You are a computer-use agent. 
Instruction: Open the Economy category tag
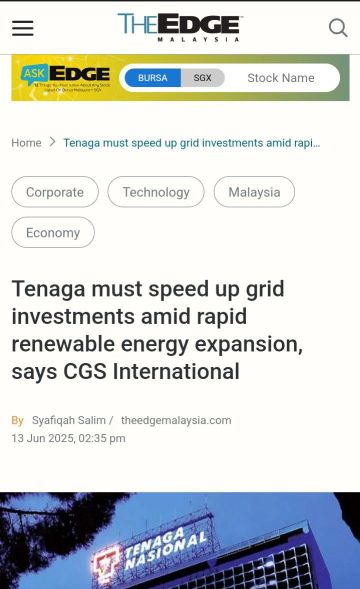[x=53, y=233]
